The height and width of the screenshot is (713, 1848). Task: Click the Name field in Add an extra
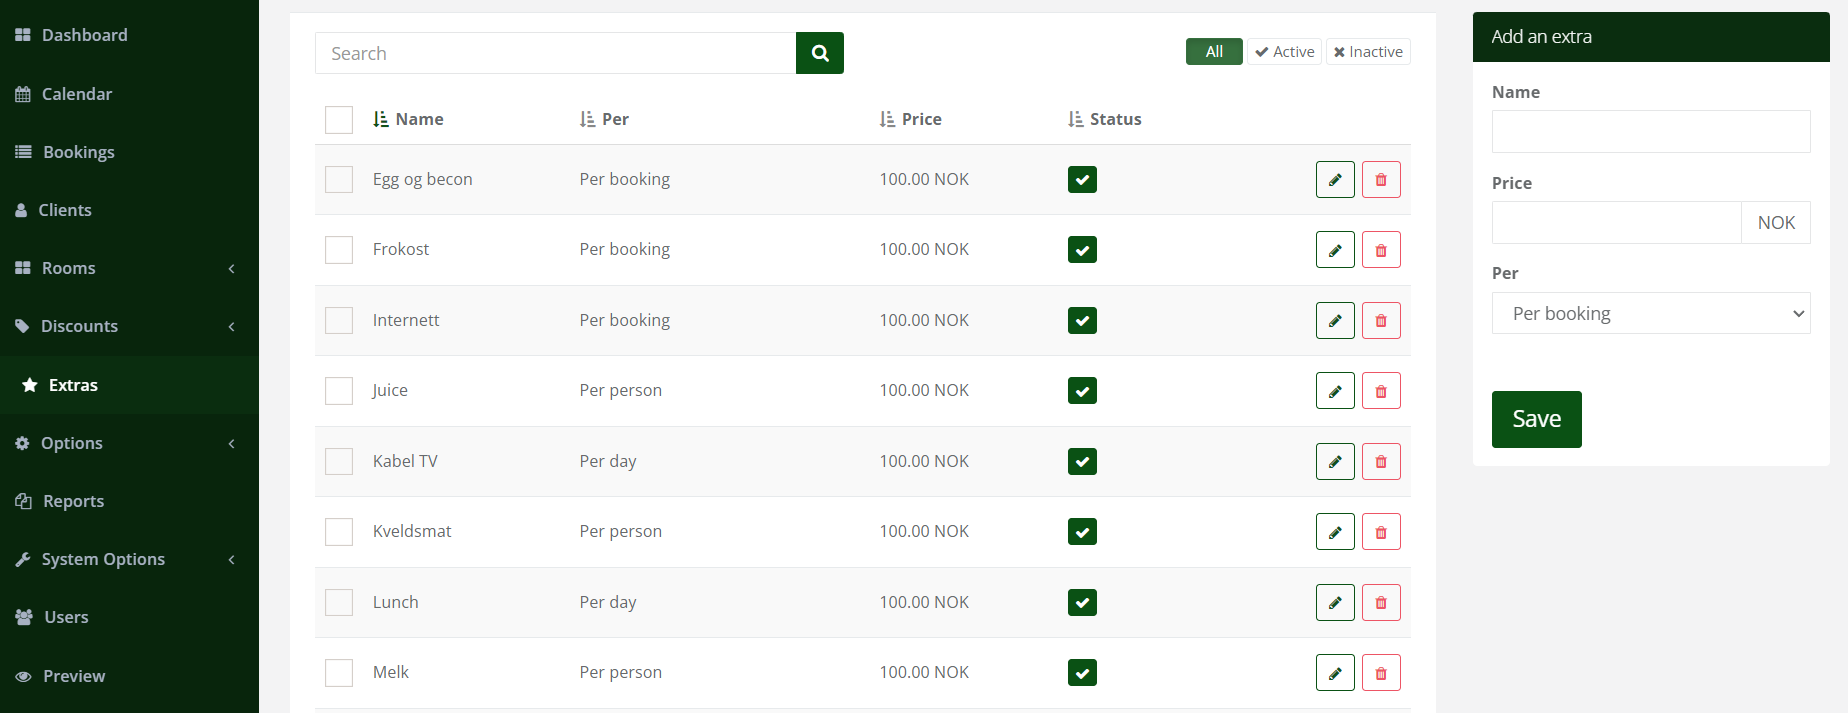coord(1650,132)
